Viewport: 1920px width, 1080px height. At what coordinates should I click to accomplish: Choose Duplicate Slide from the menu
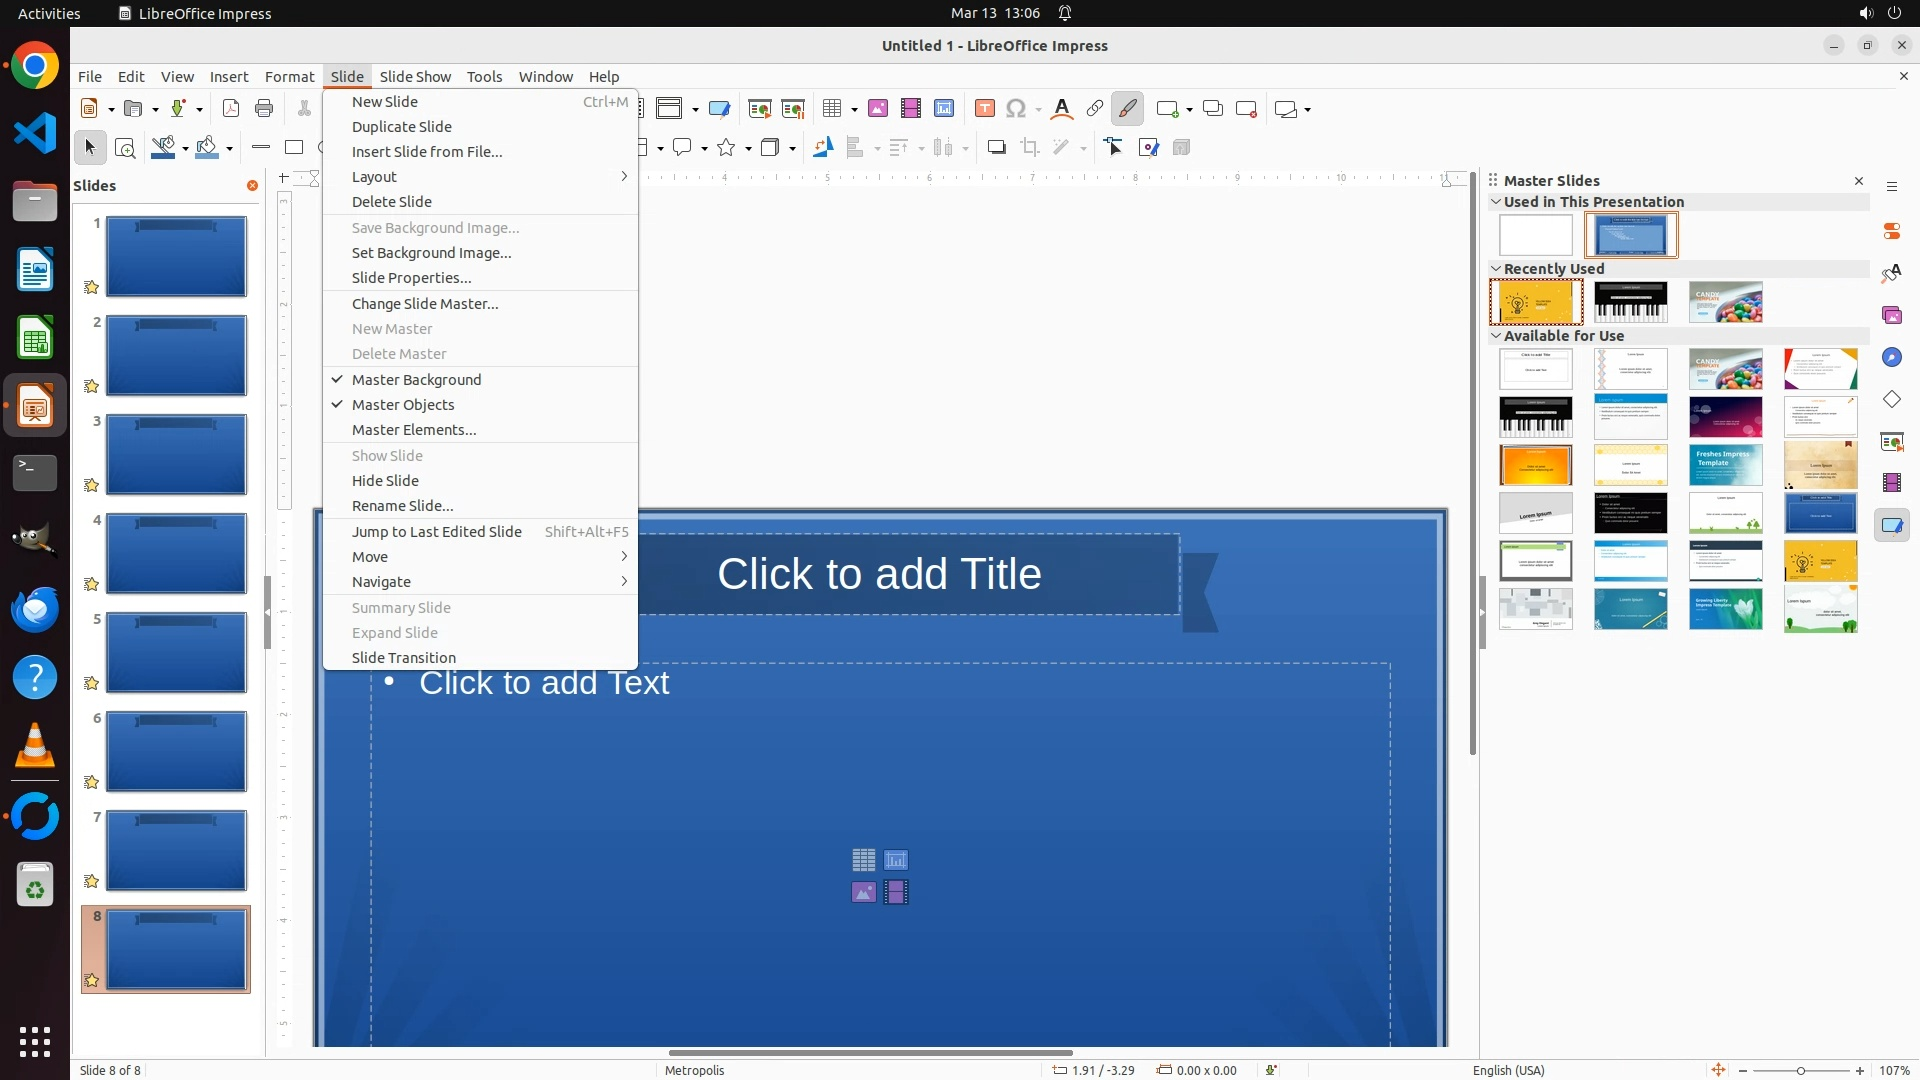(402, 127)
